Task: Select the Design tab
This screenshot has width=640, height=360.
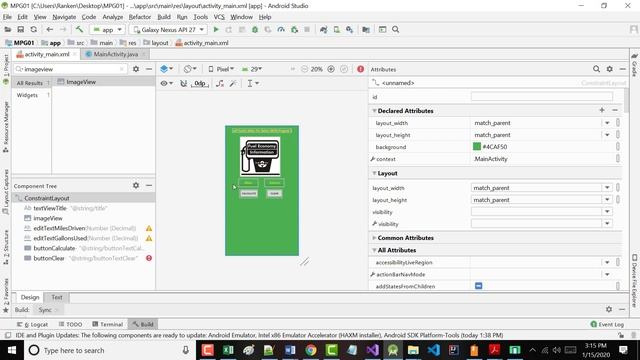Action: [x=30, y=297]
